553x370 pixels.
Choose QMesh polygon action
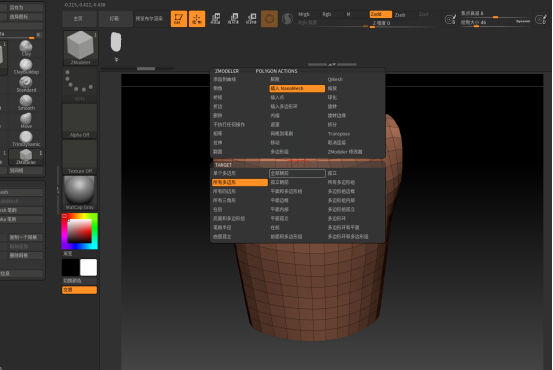click(335, 79)
